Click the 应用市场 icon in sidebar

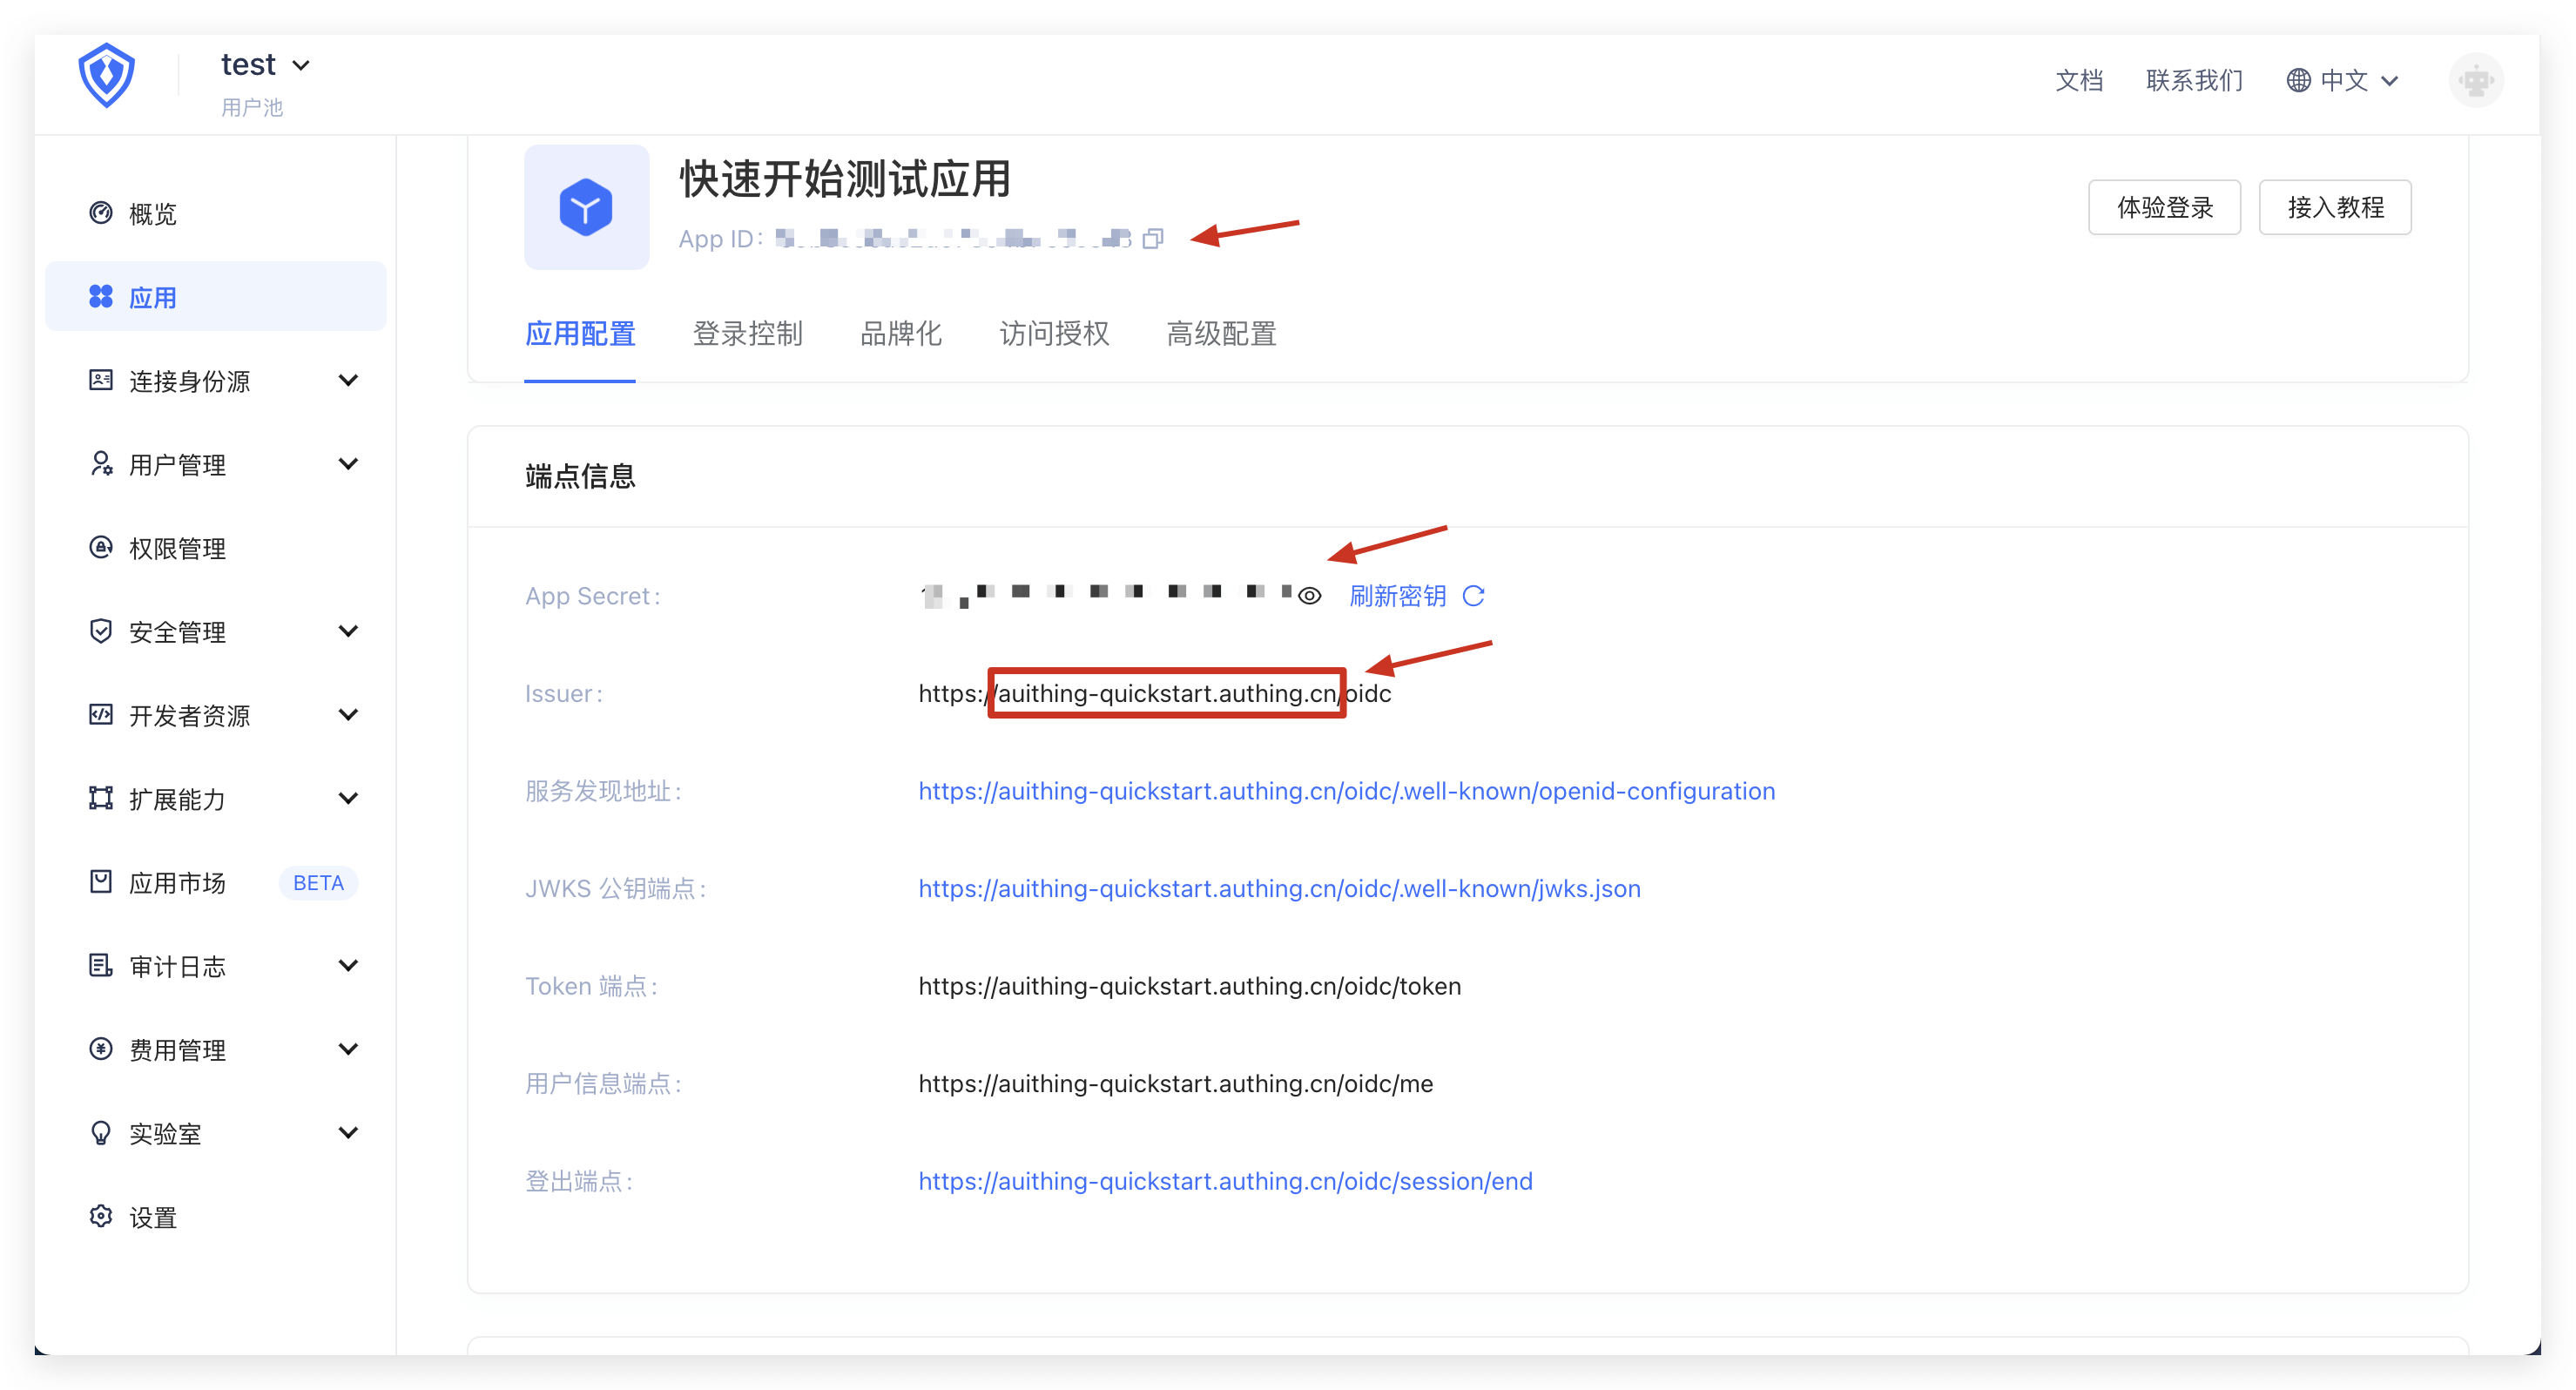(101, 882)
